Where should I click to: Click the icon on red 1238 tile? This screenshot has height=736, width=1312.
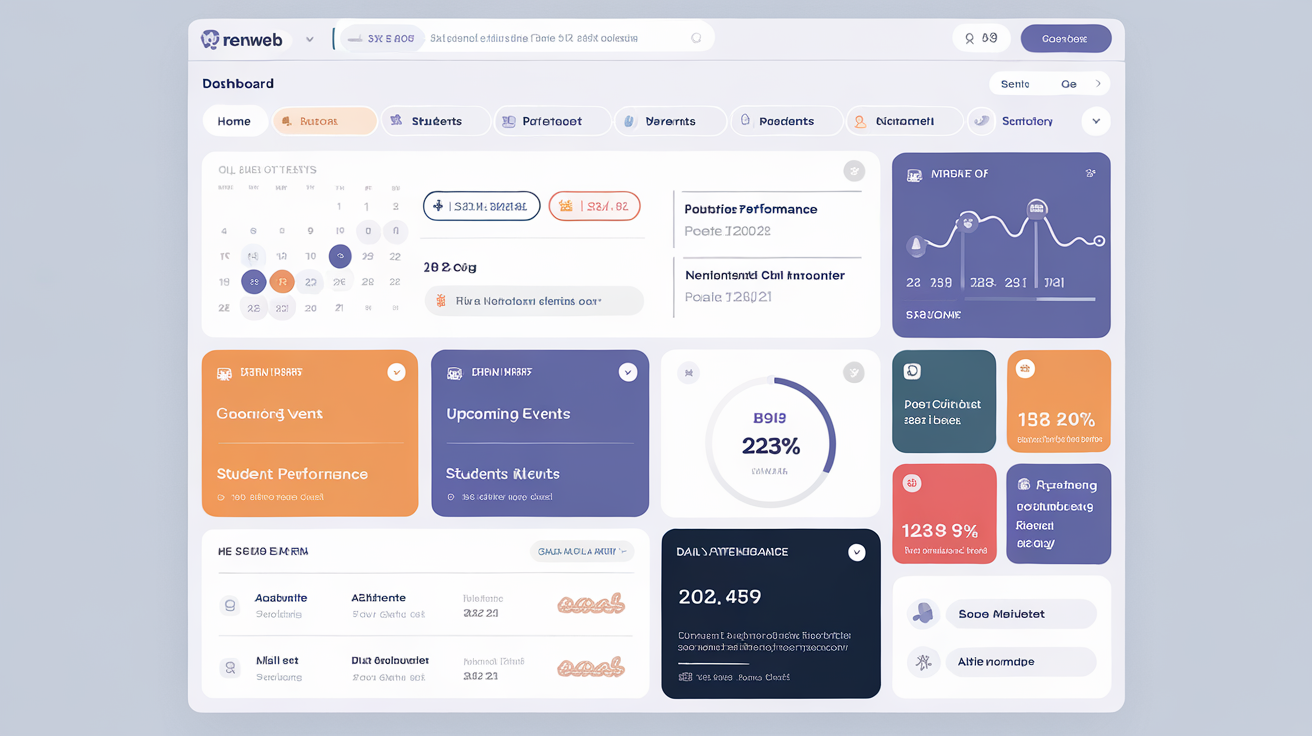911,483
